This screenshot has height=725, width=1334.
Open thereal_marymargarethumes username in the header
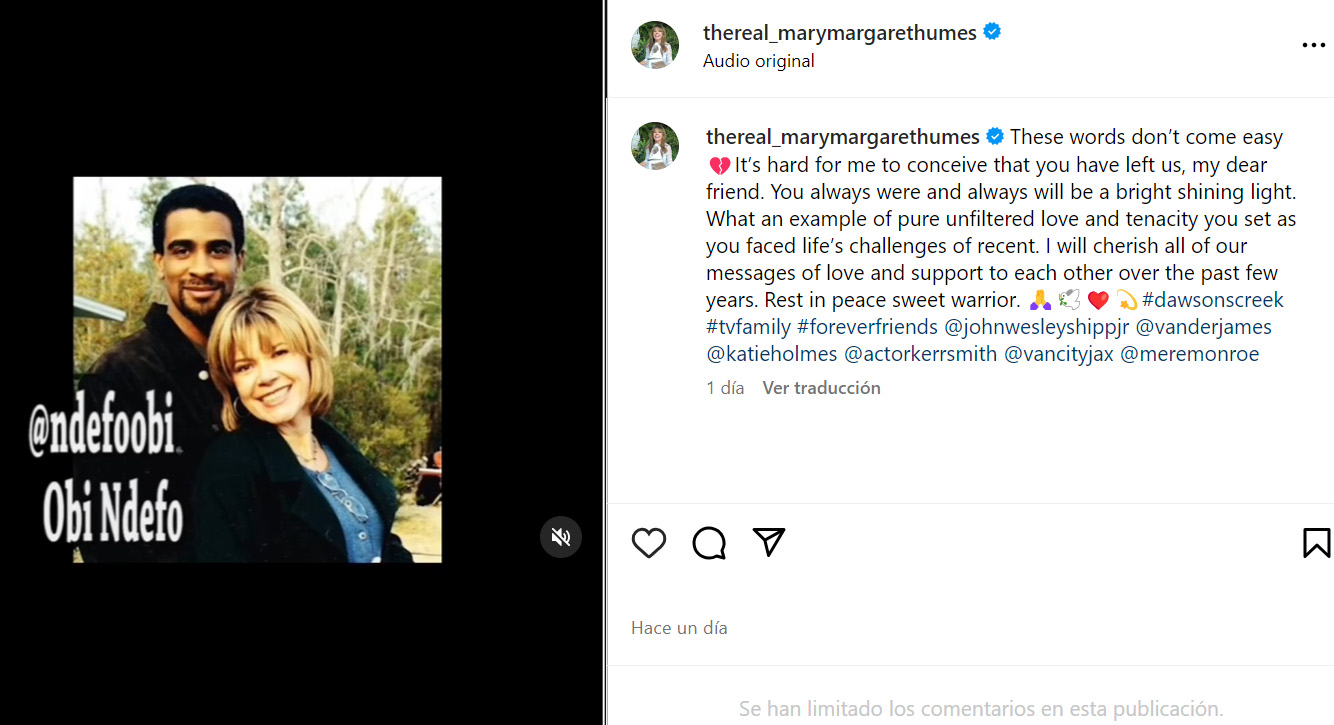click(839, 33)
